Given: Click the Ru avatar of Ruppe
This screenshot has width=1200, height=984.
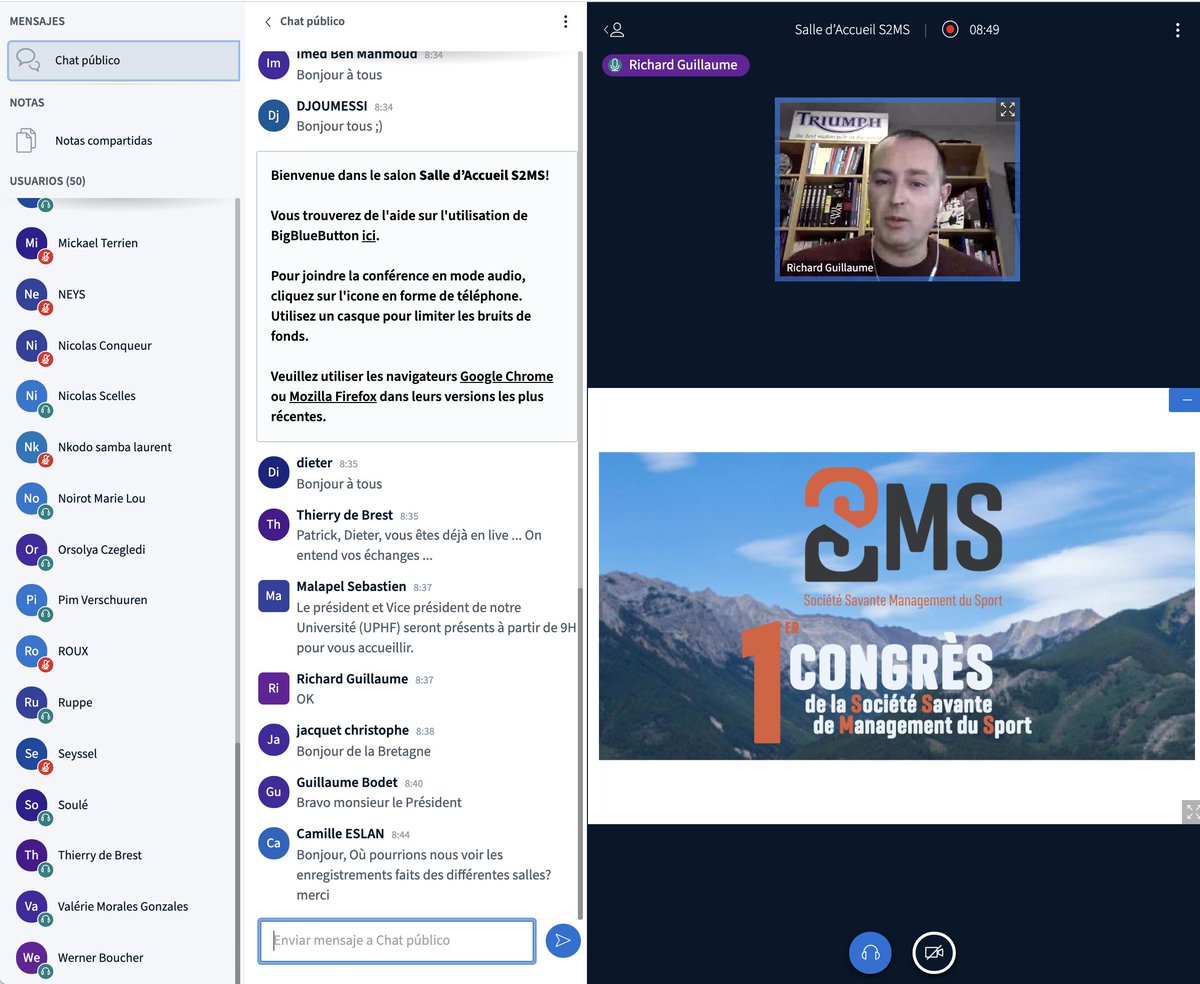Looking at the screenshot, I should [32, 702].
